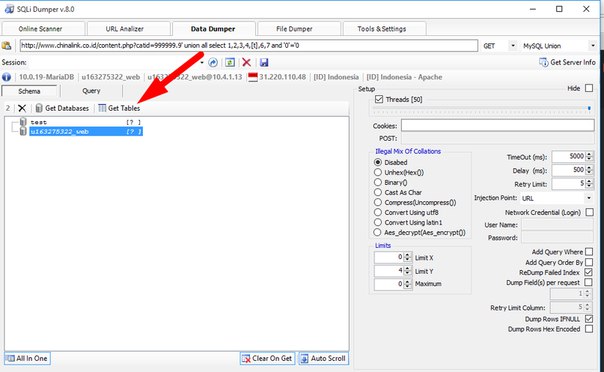Click the red X delete session icon
Screen dimensions: 604x372
(x=247, y=62)
